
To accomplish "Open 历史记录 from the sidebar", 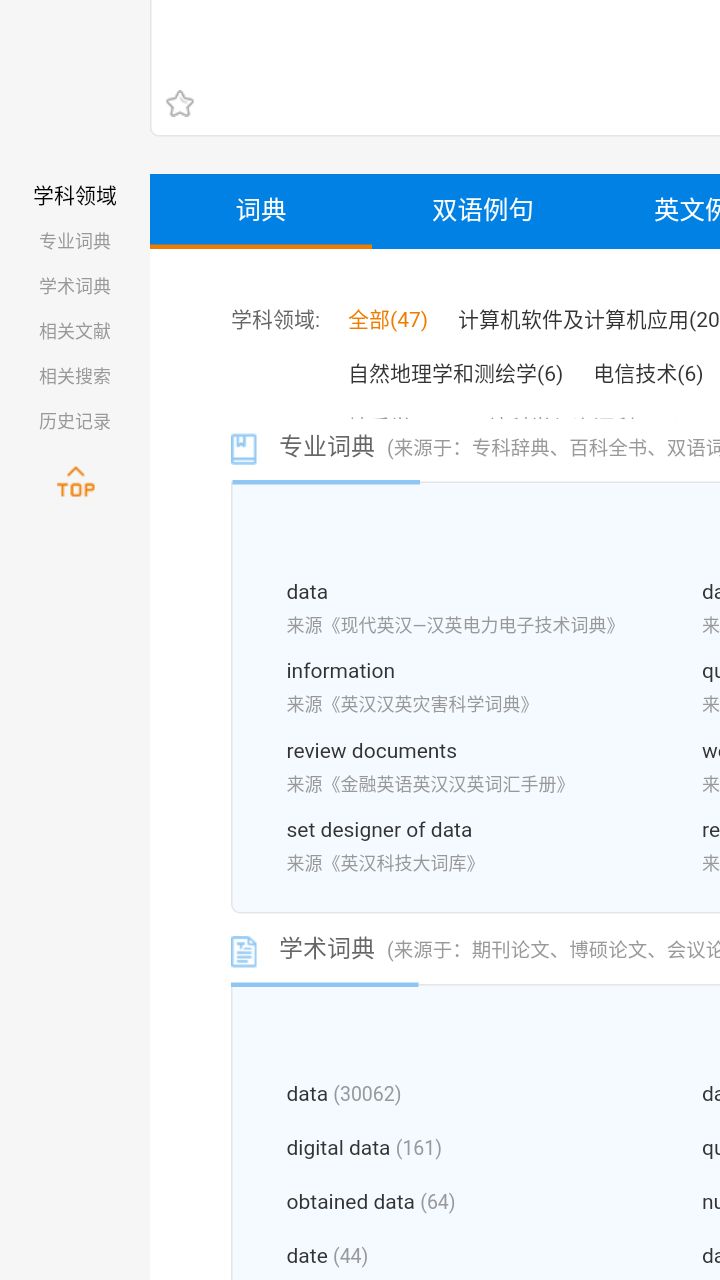I will coord(73,421).
